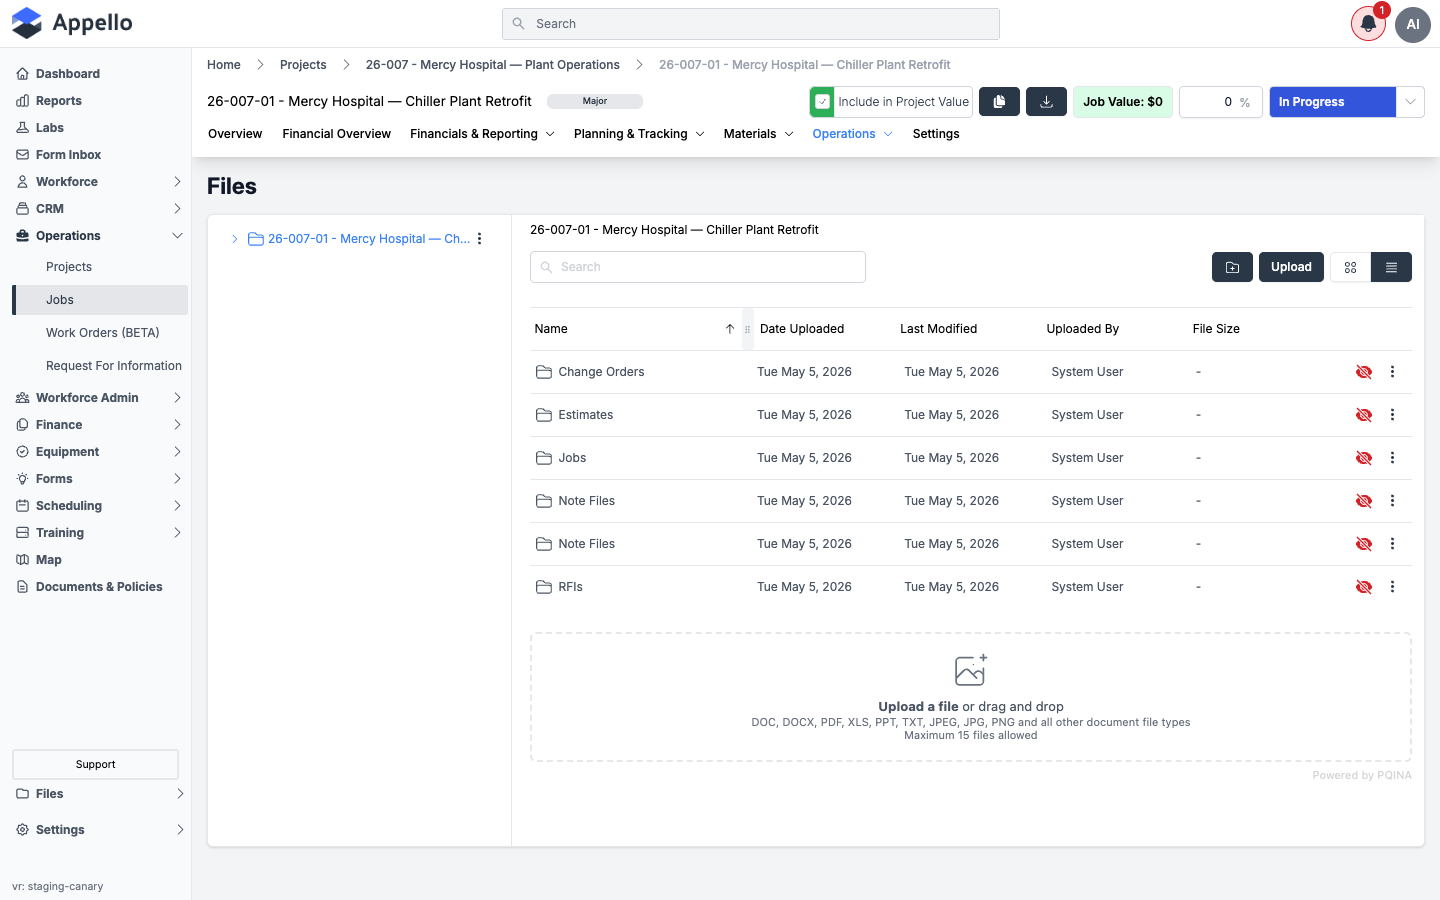Open Work Orders (BETA) in sidebar
This screenshot has height=900, width=1440.
[x=102, y=333]
